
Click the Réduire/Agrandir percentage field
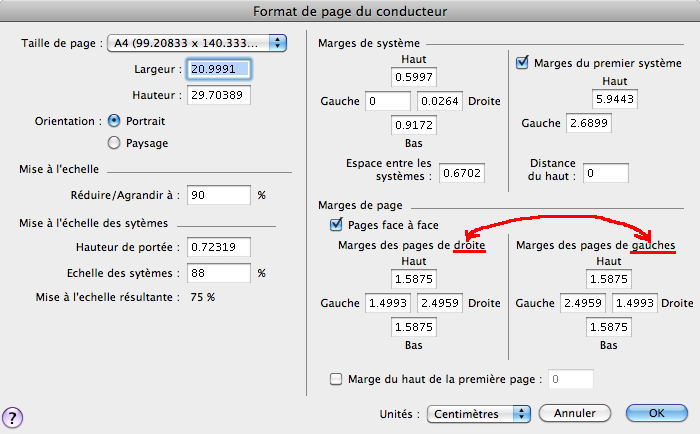pos(218,194)
